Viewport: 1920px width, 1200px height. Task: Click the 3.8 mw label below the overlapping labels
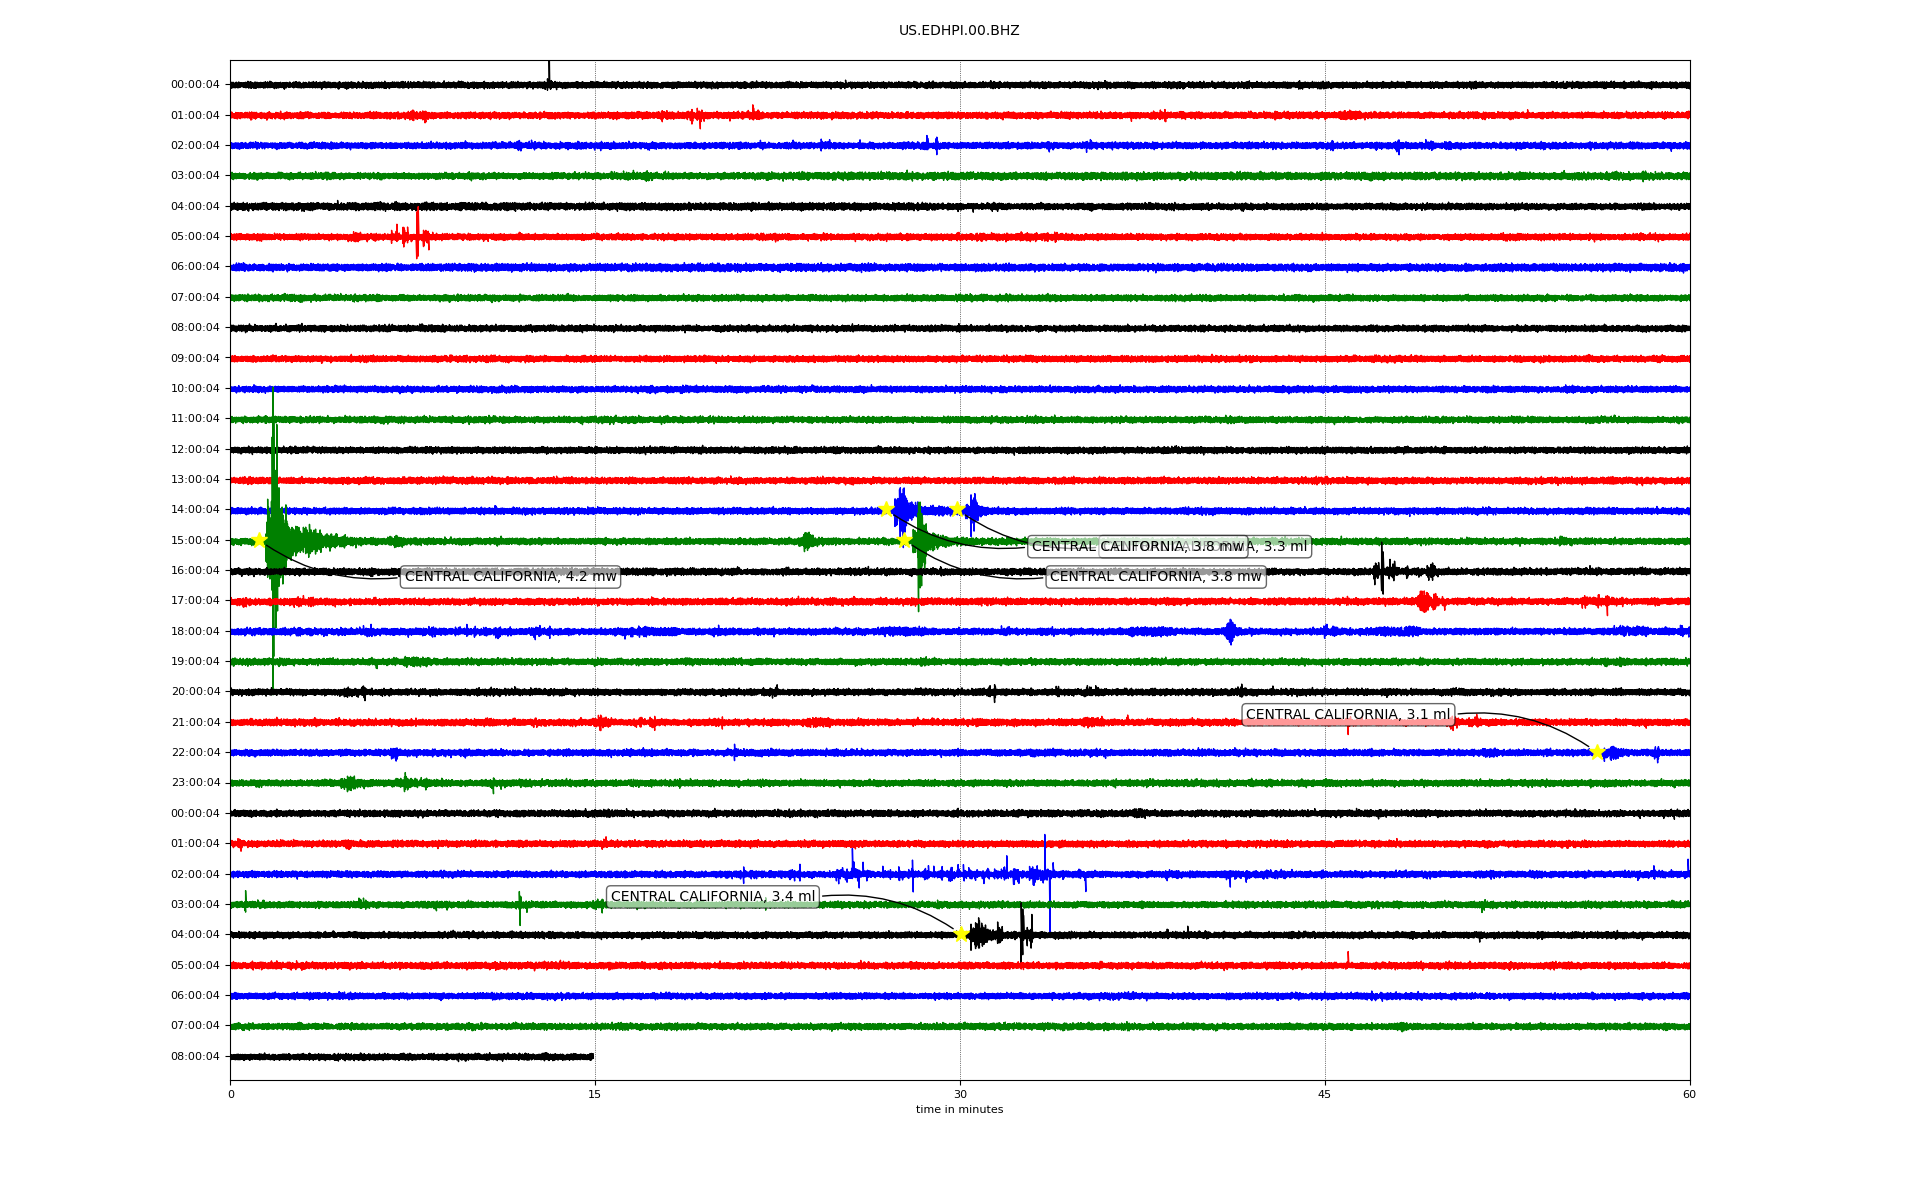(x=1155, y=577)
